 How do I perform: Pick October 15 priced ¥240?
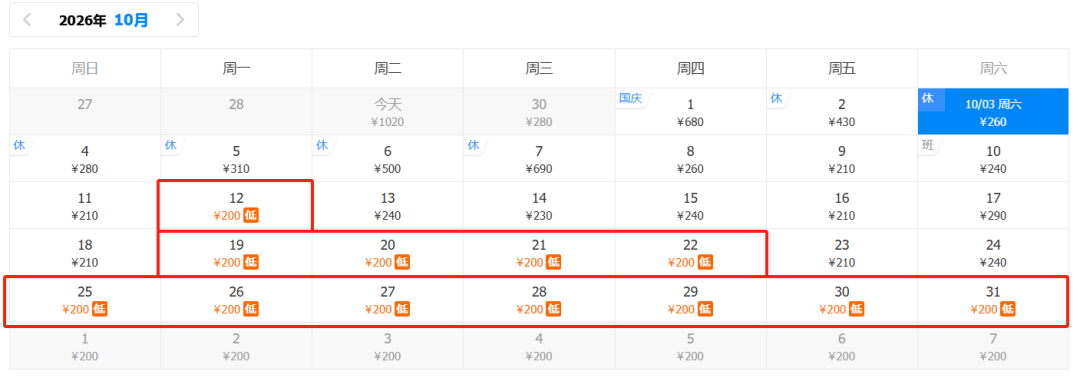click(691, 205)
